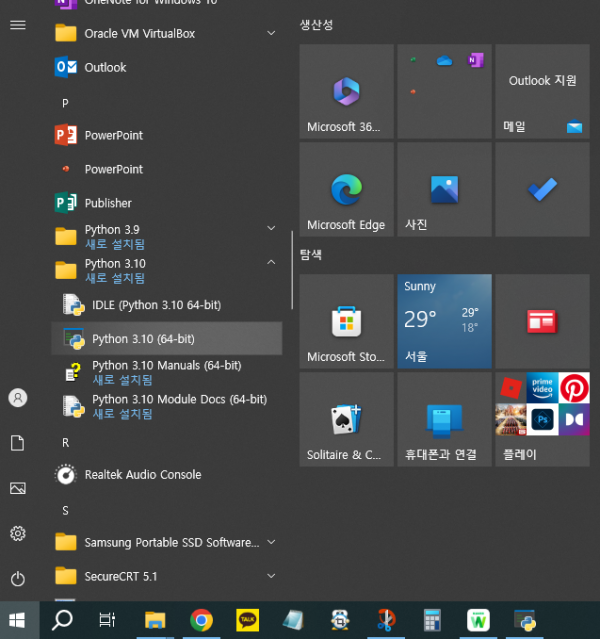Launch Outlook from the app list
Image resolution: width=600 pixels, height=639 pixels.
click(166, 67)
